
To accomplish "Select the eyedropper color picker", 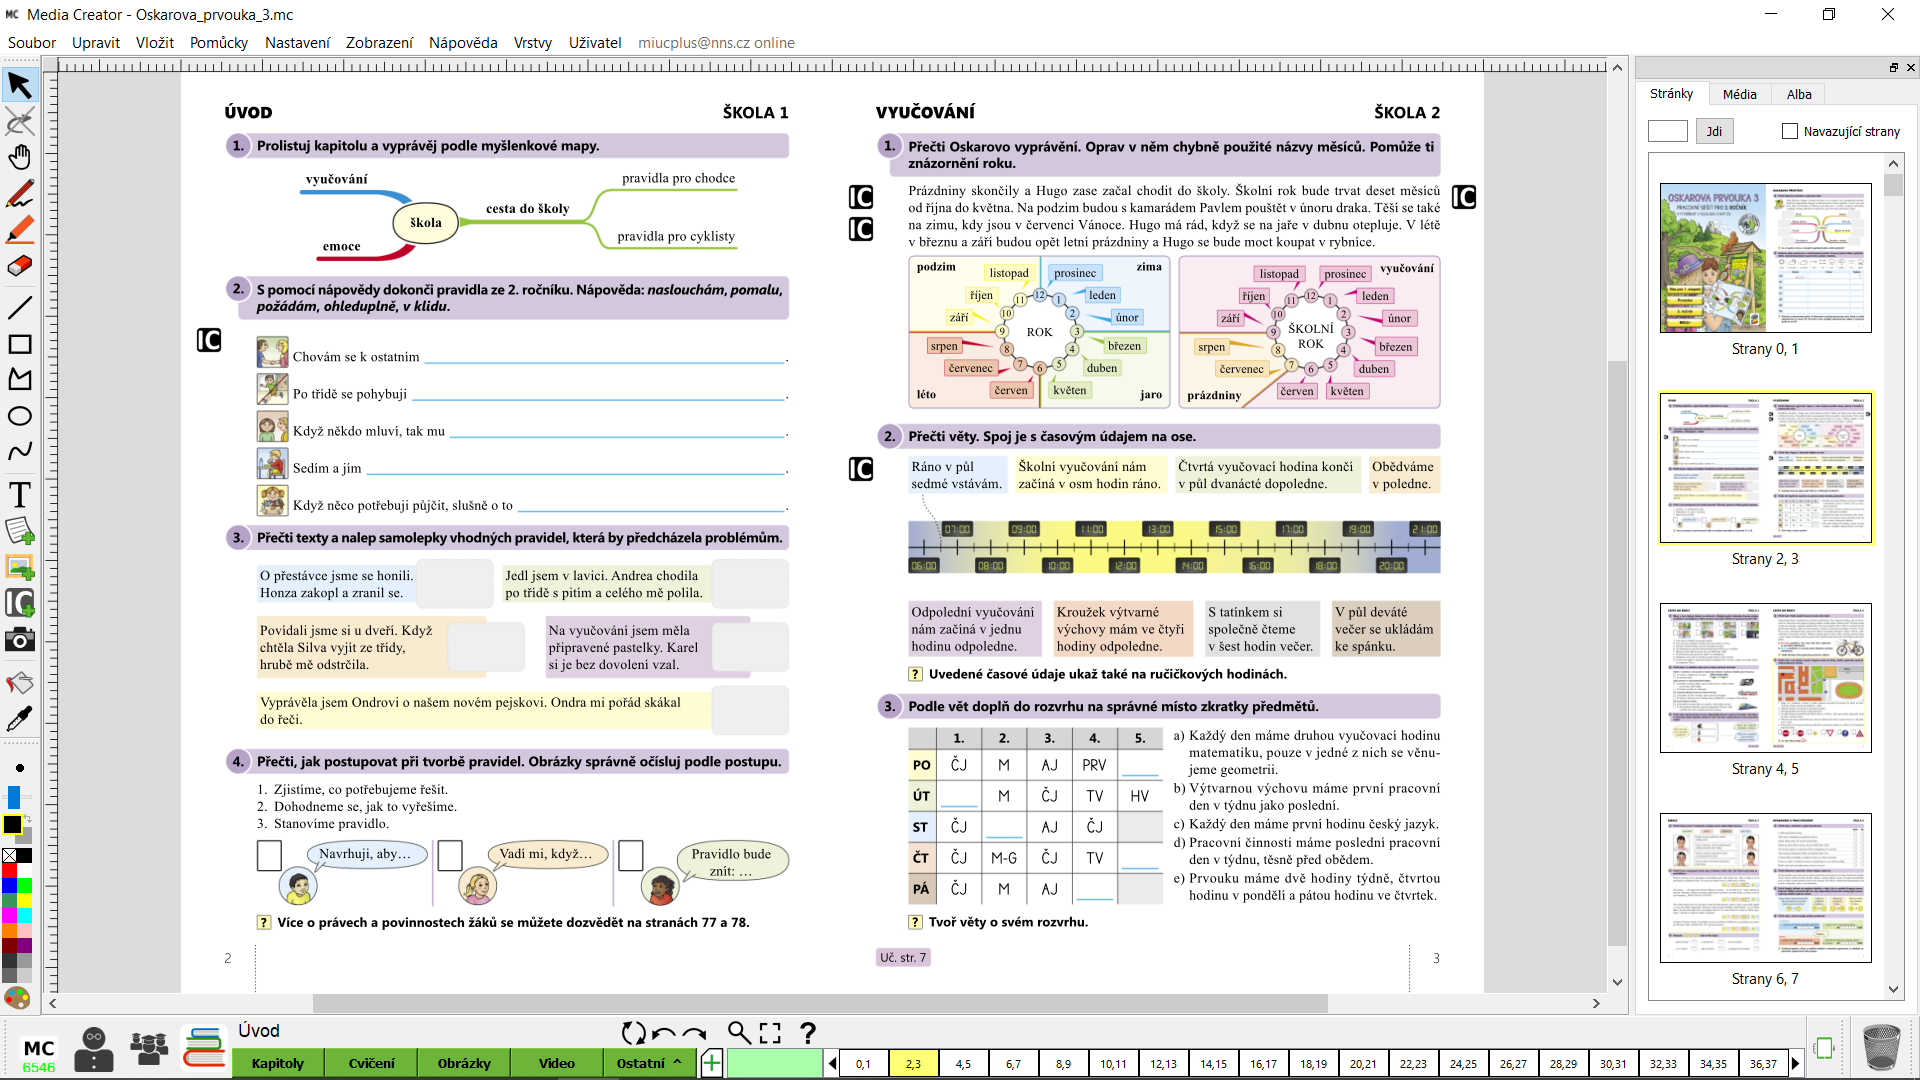I will click(19, 719).
